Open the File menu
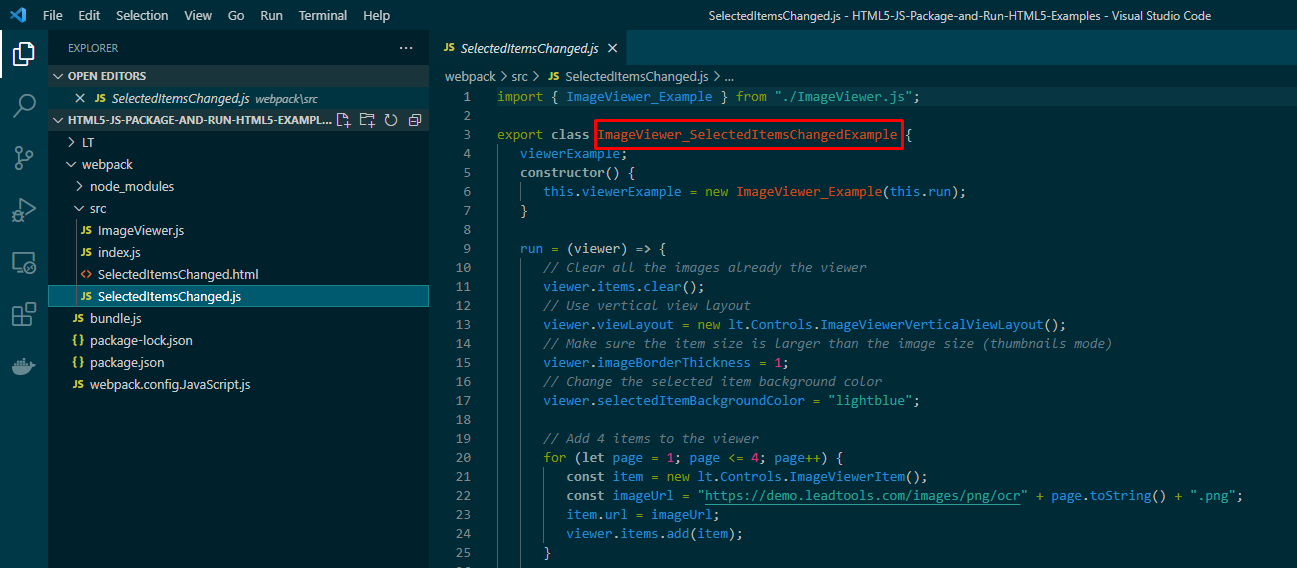 click(53, 16)
